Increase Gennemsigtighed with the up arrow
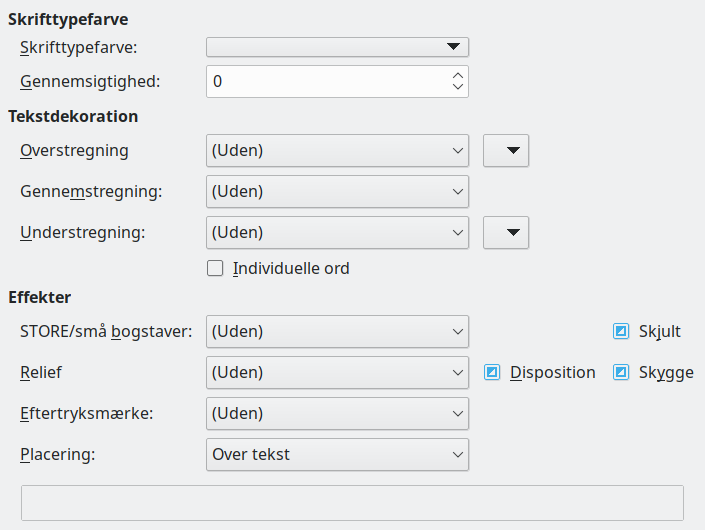Viewport: 705px width, 530px height. [x=458, y=75]
